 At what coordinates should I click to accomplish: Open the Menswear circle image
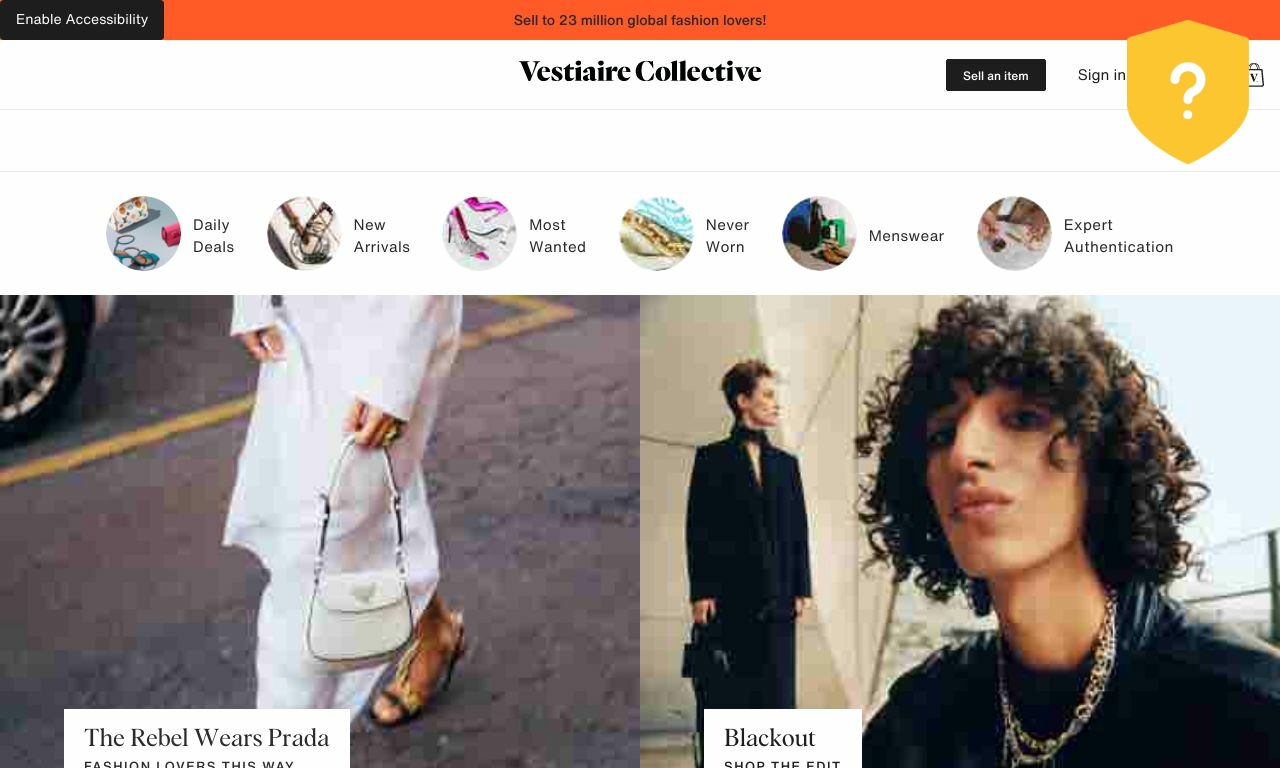pos(819,233)
